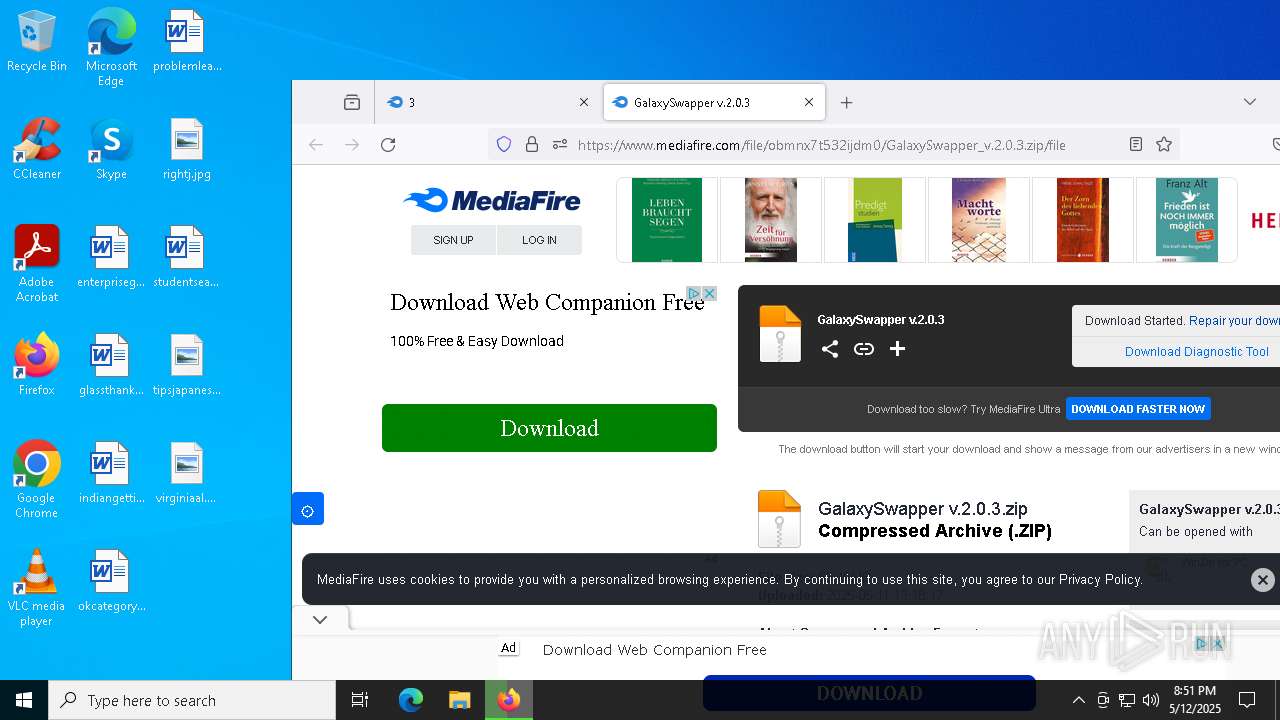Open site permissions icon in address bar
The image size is (1280, 720).
point(560,145)
